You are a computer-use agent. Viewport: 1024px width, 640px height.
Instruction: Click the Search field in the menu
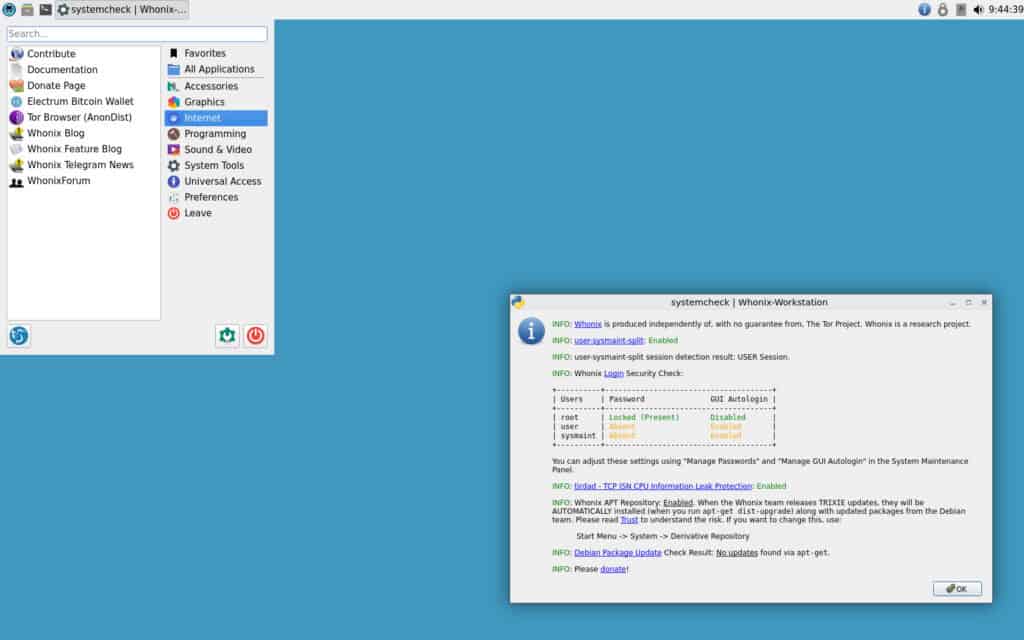[135, 33]
